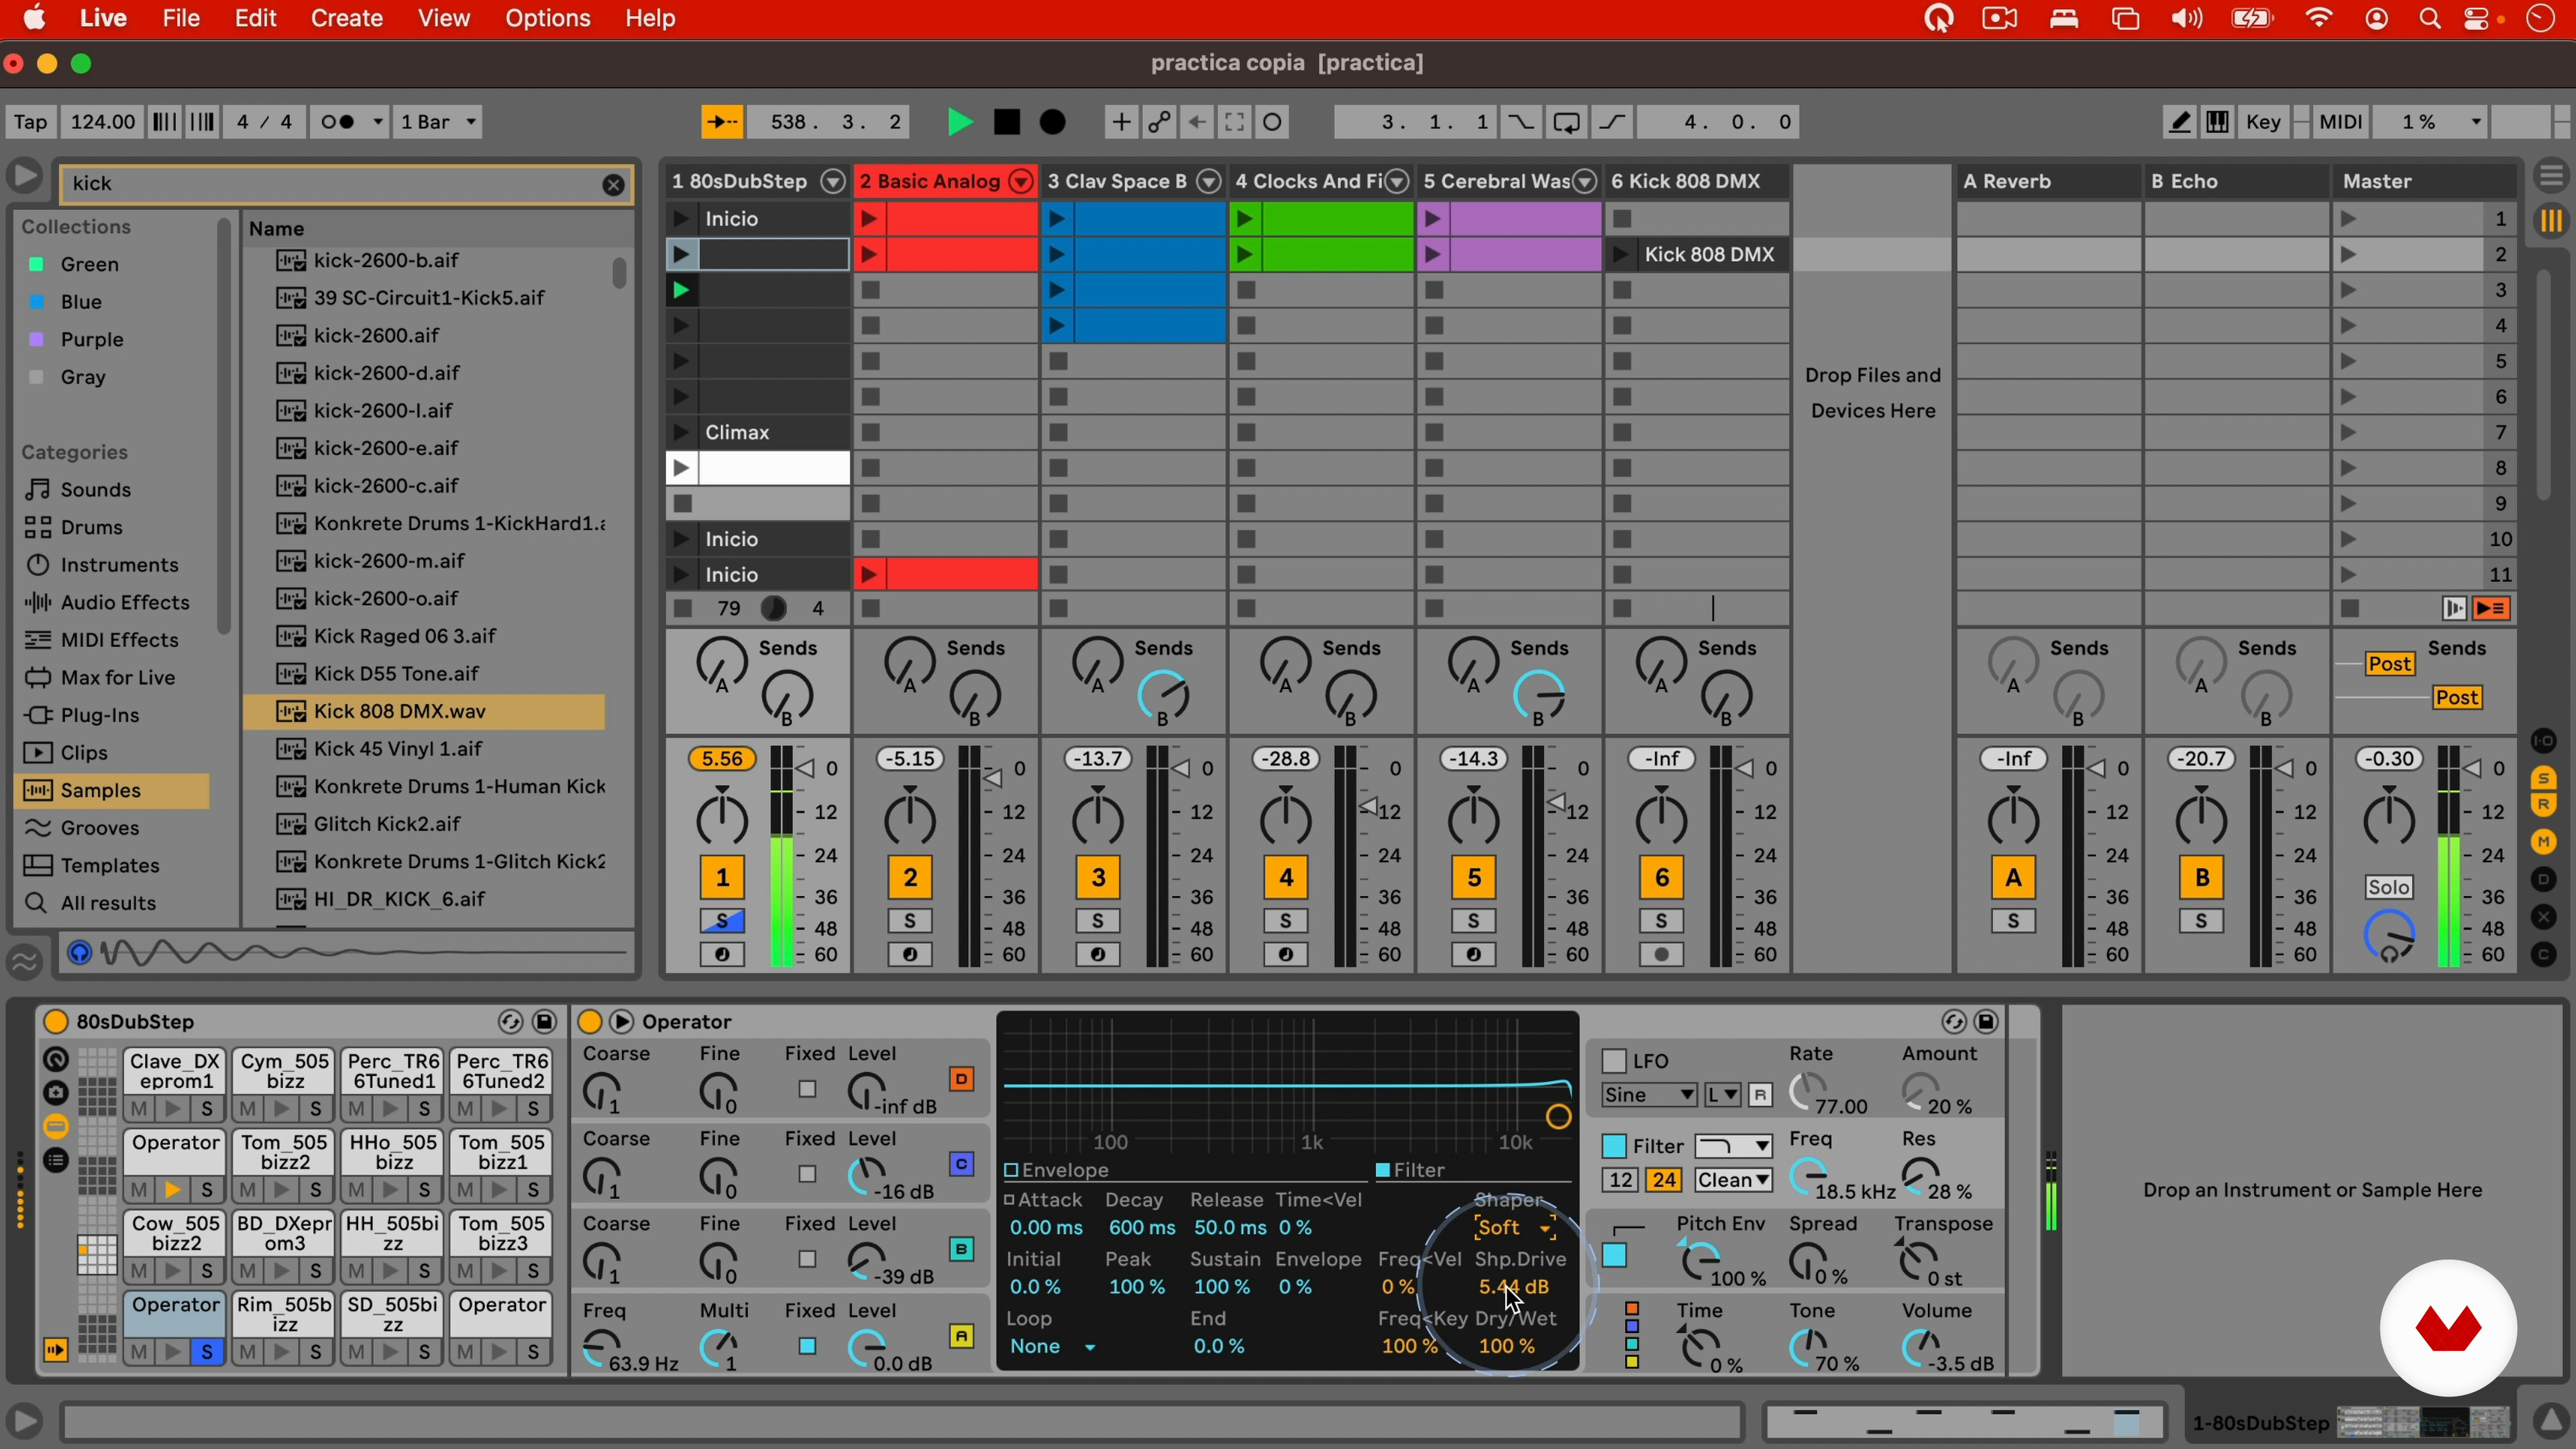Open the Options menu

tap(547, 18)
